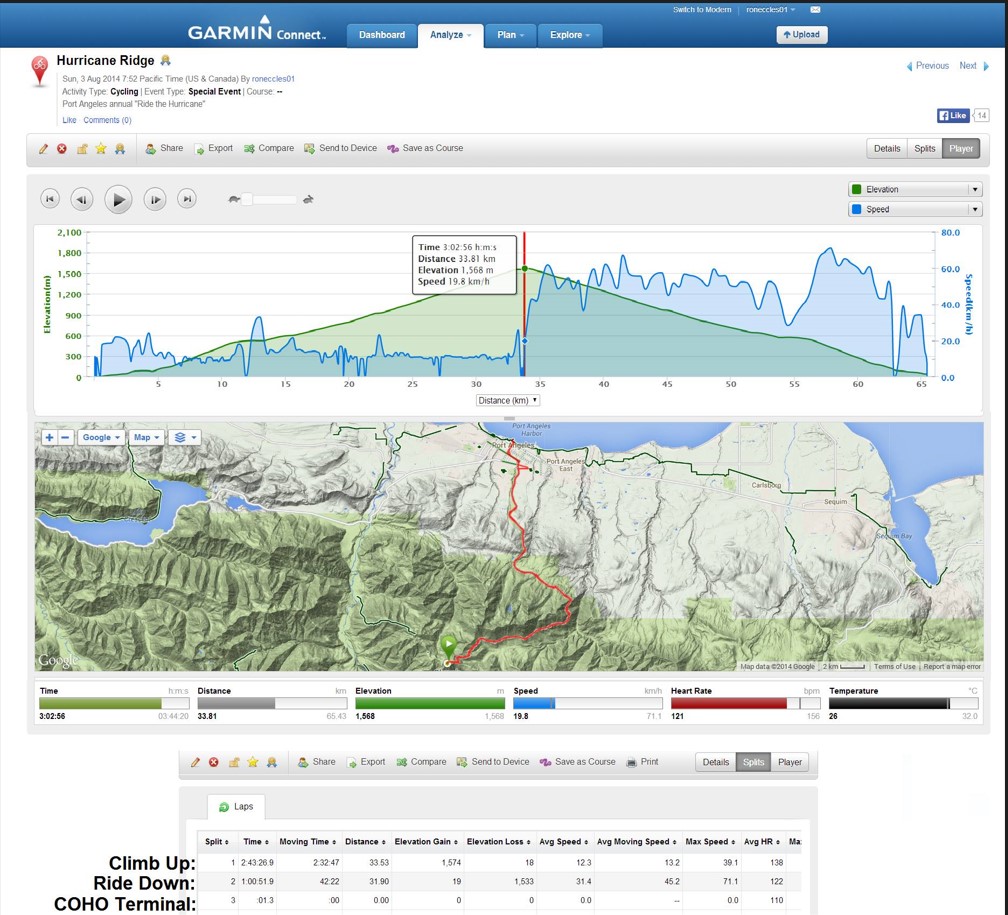
Task: Click the playback speed slider
Action: coord(270,199)
